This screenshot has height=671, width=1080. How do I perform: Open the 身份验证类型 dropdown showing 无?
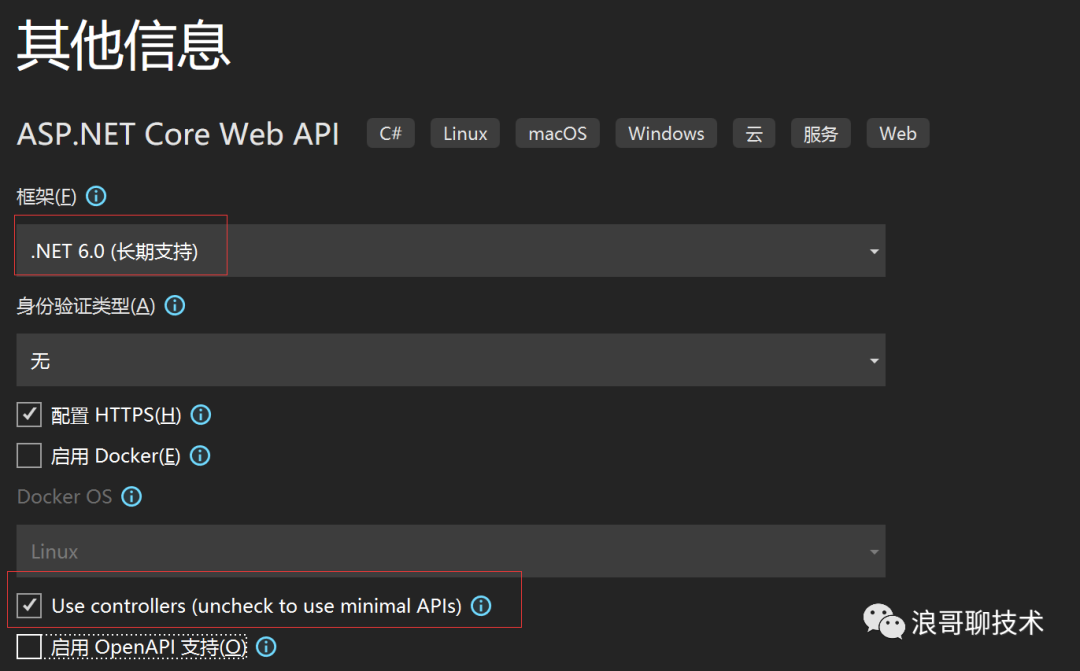coord(450,360)
